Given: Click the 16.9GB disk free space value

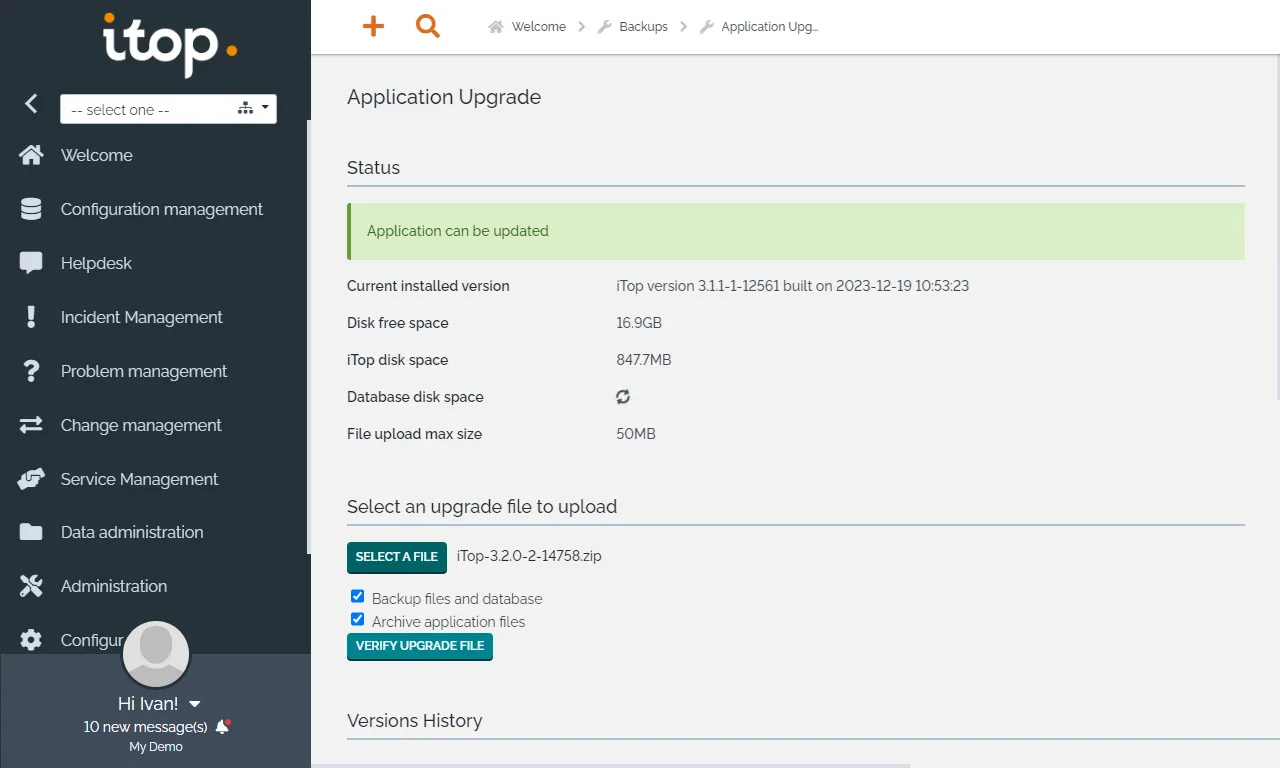Looking at the screenshot, I should click(x=639, y=323).
